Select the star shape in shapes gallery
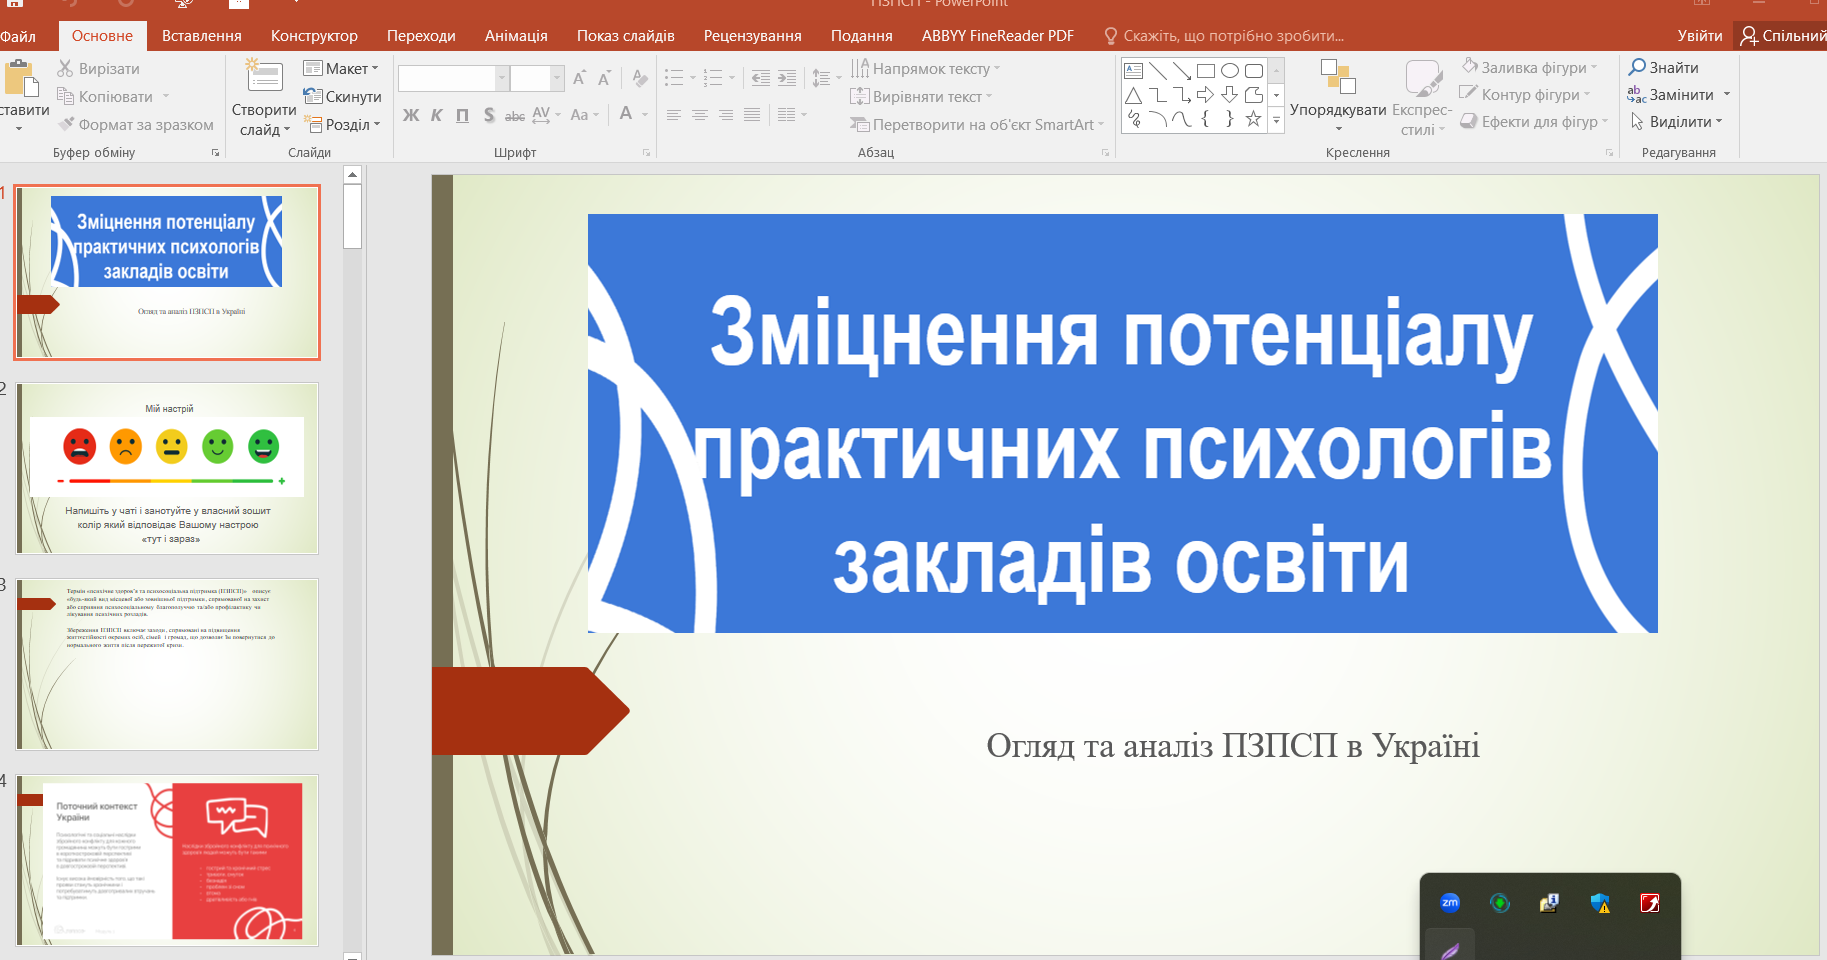Image resolution: width=1827 pixels, height=960 pixels. click(1253, 119)
